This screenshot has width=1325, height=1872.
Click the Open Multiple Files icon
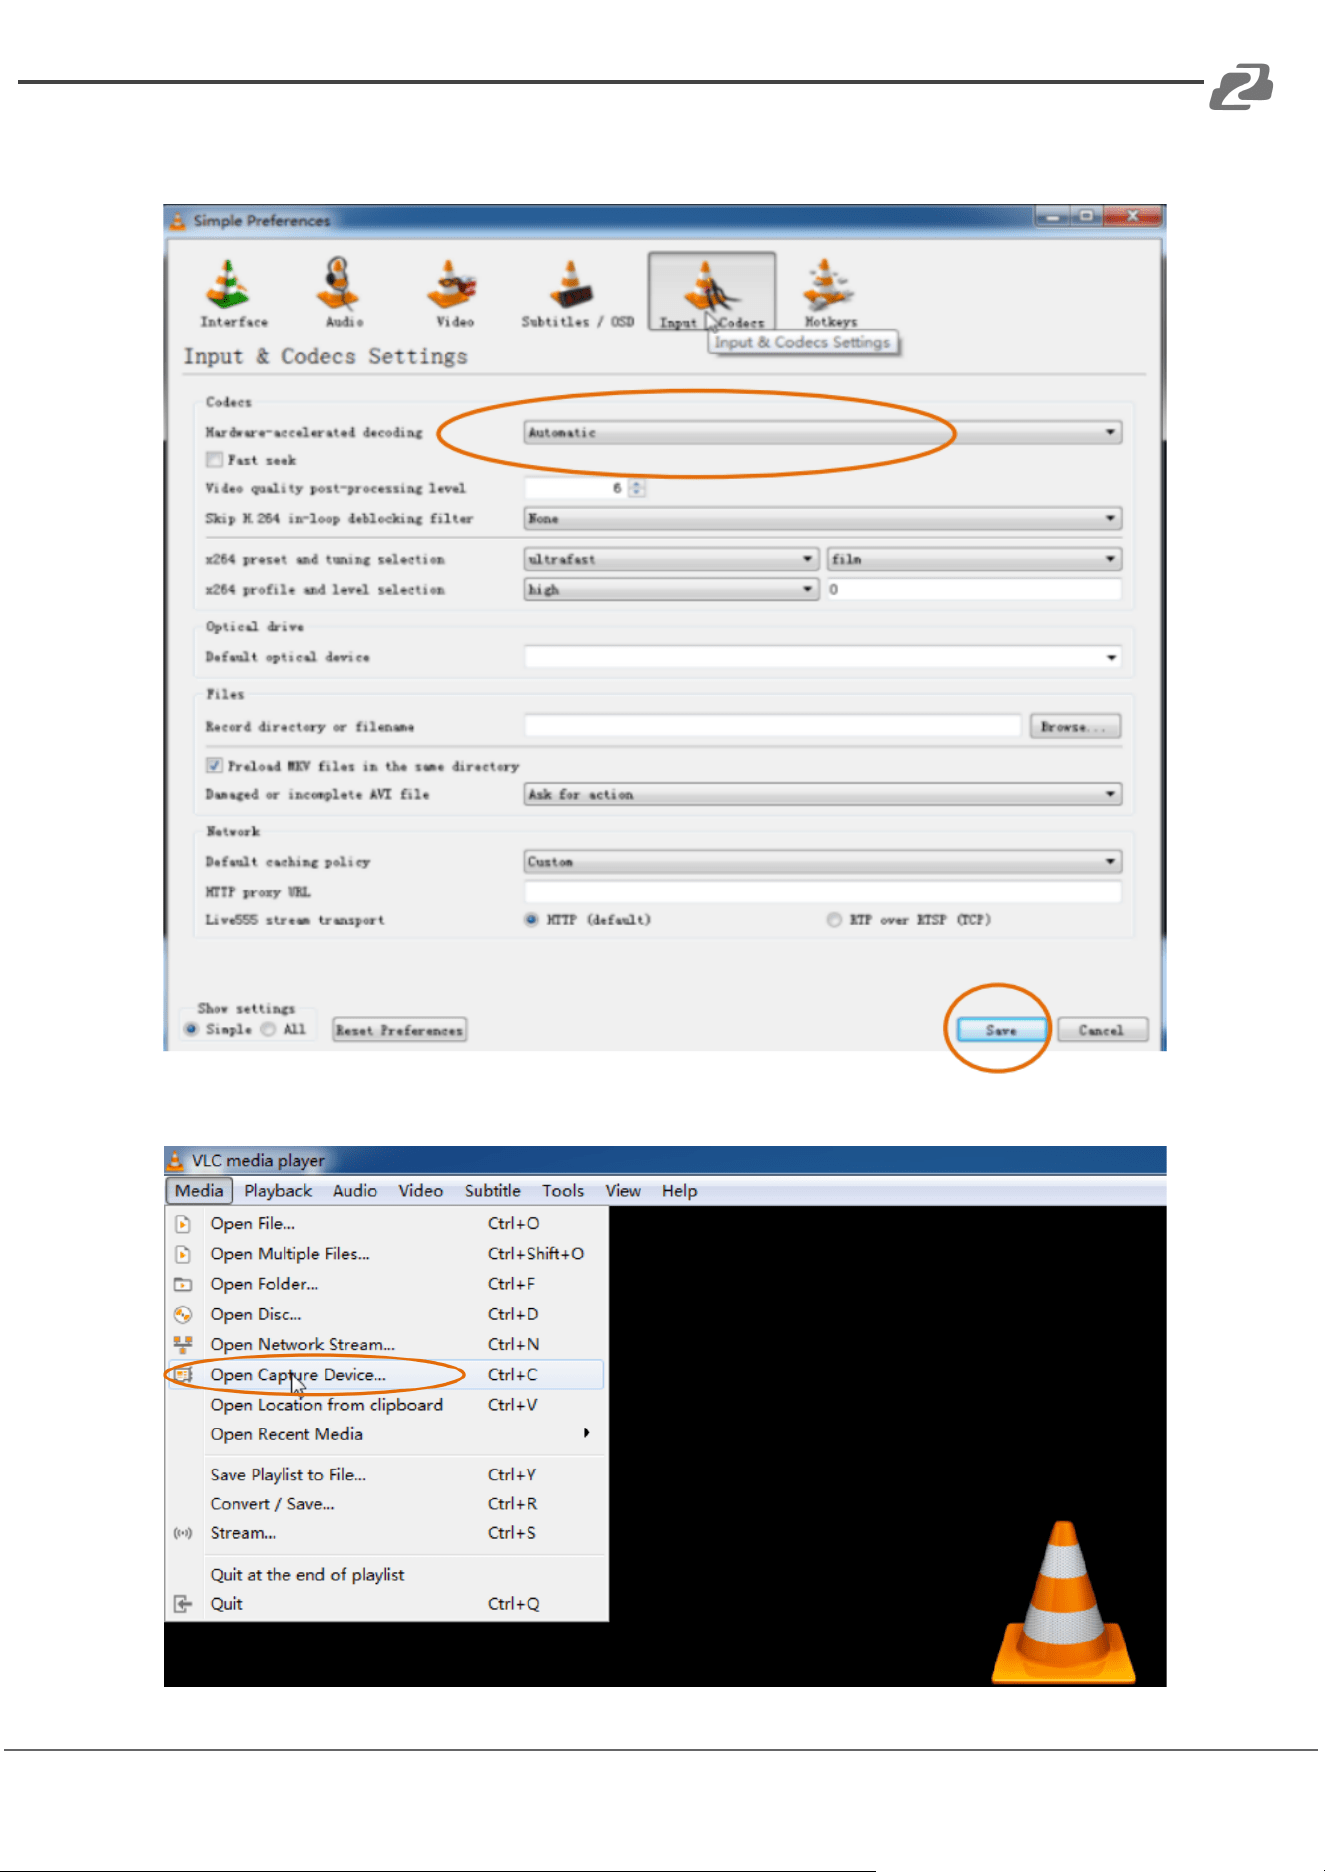coord(183,1254)
